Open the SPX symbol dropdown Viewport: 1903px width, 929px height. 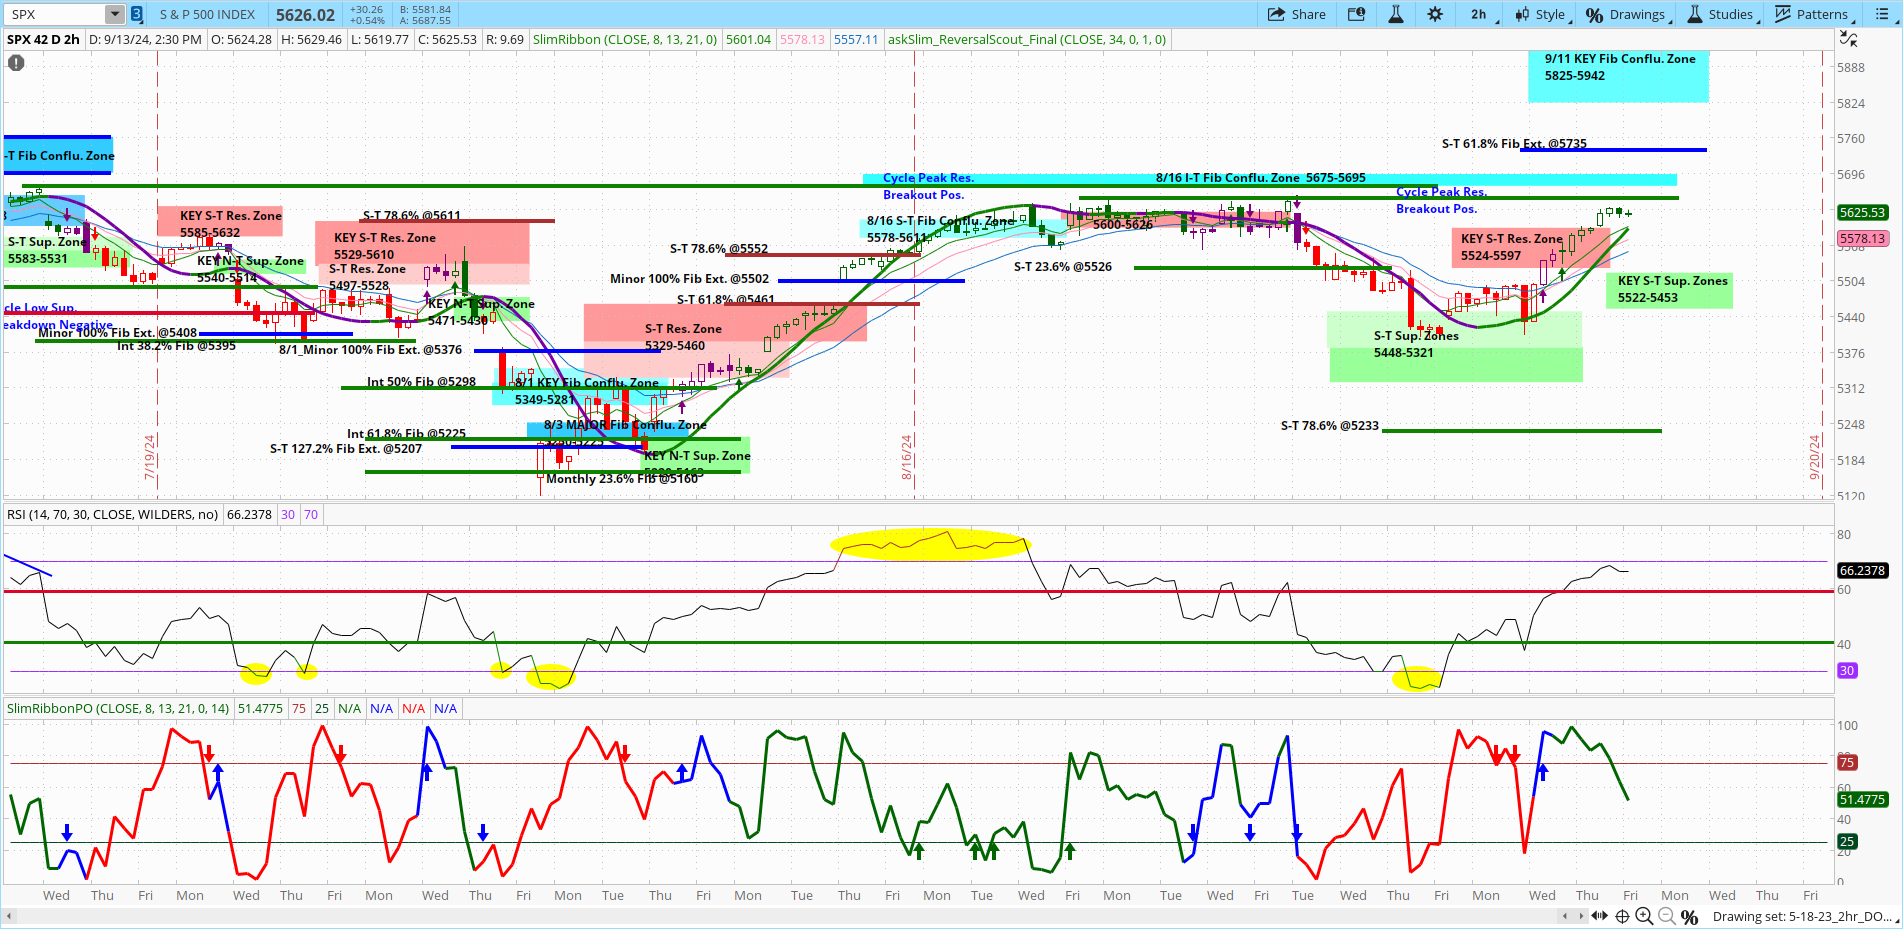113,14
